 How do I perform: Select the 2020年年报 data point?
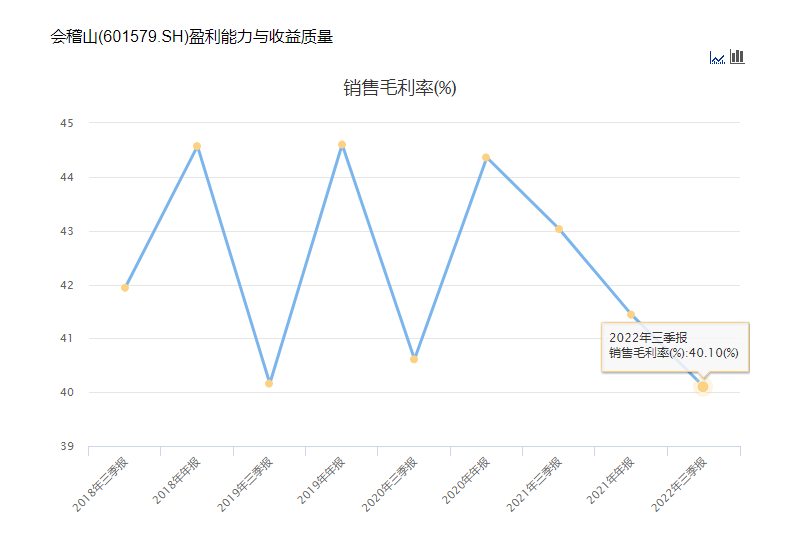(486, 157)
